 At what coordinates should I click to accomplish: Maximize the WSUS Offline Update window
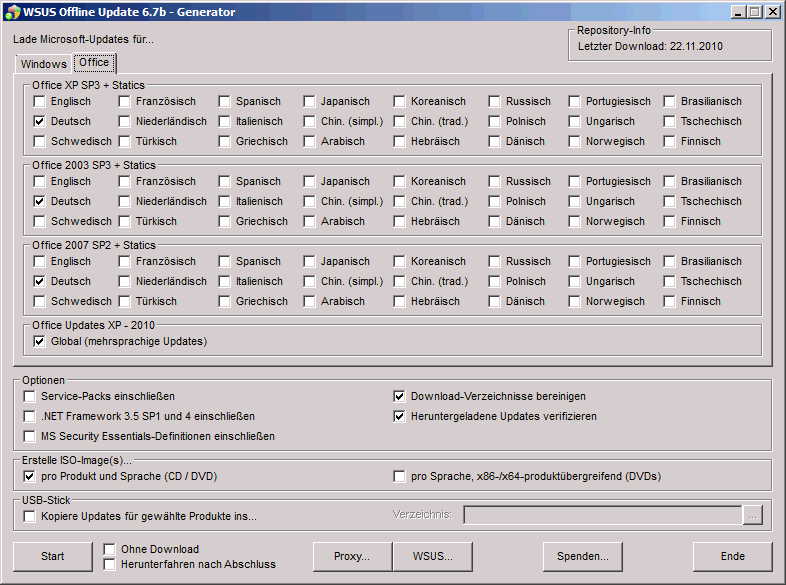[x=754, y=12]
